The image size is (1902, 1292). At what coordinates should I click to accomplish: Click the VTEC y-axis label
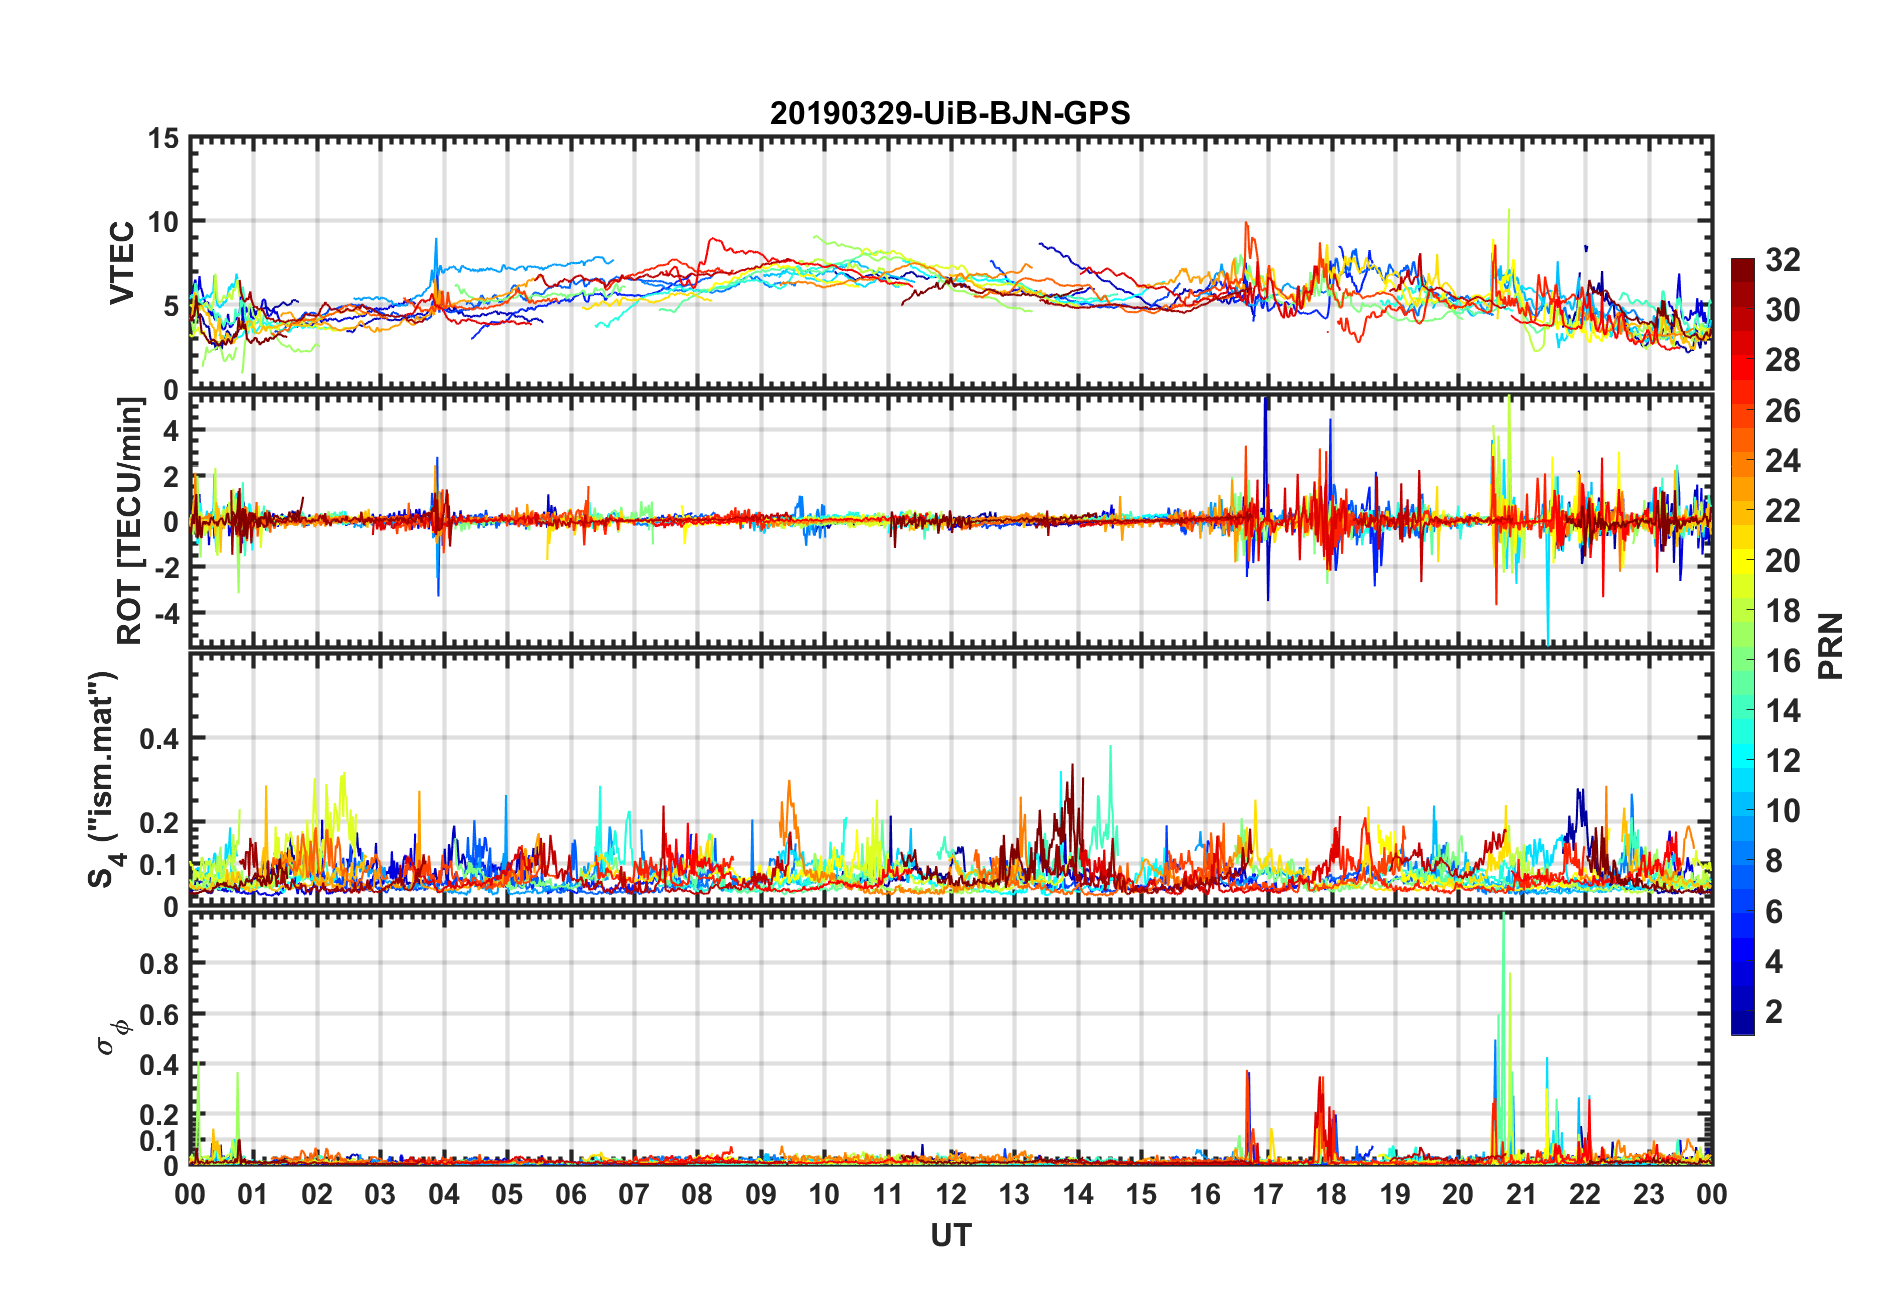click(x=122, y=263)
